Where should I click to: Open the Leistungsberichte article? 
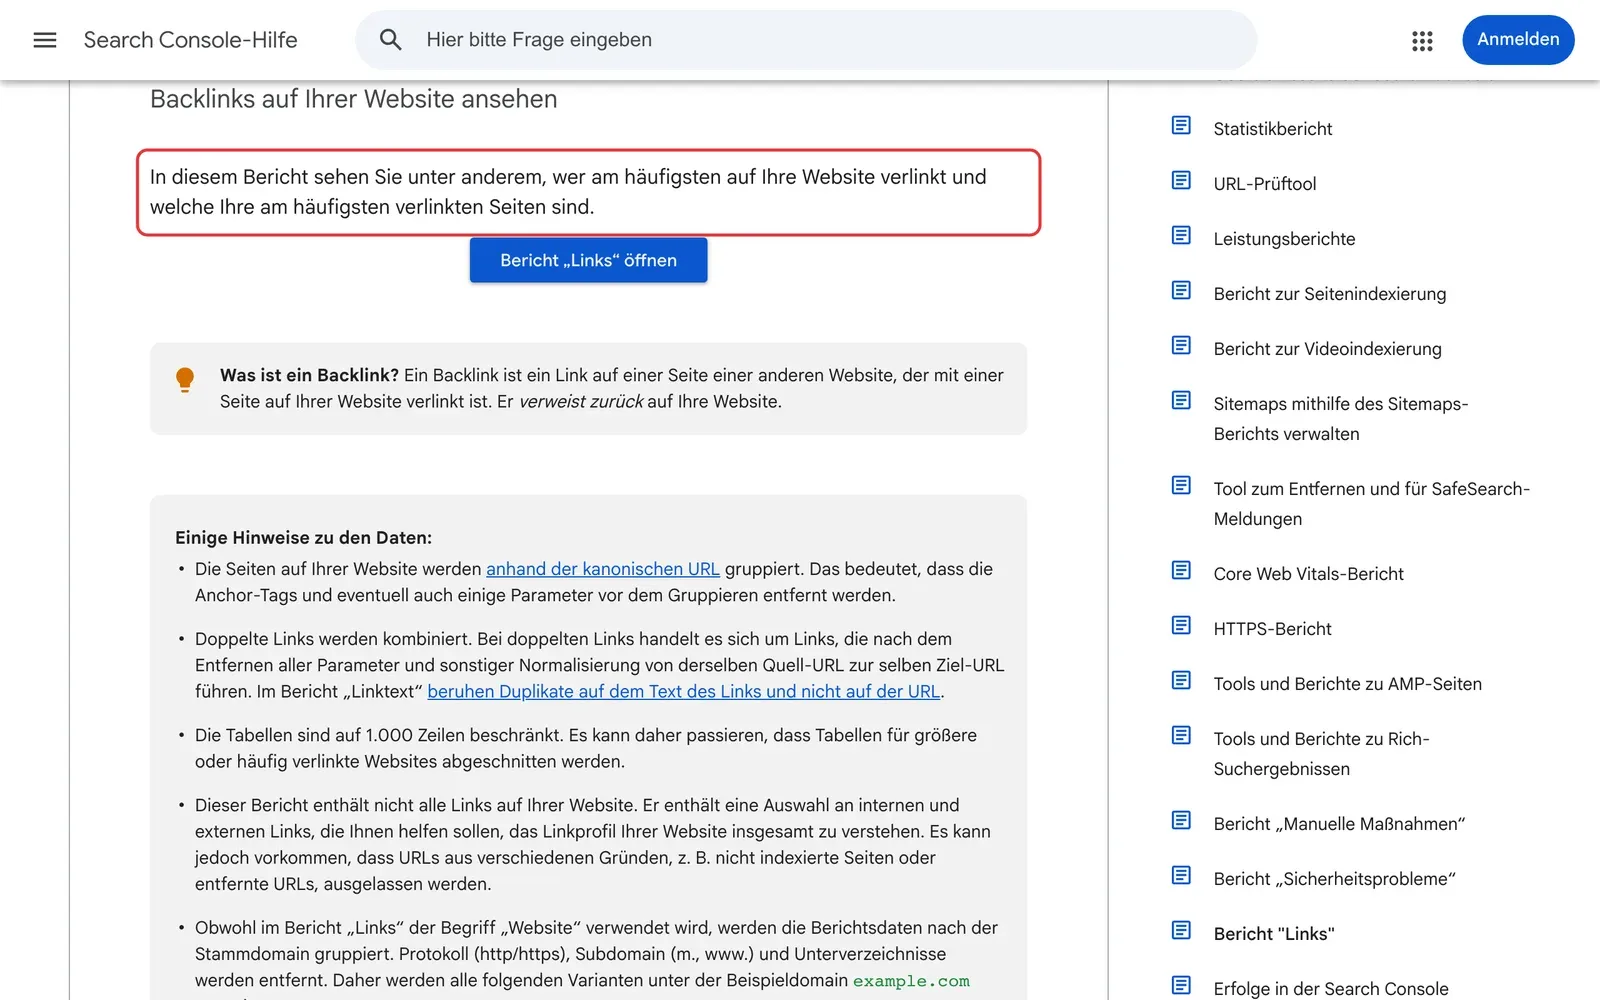(1285, 239)
